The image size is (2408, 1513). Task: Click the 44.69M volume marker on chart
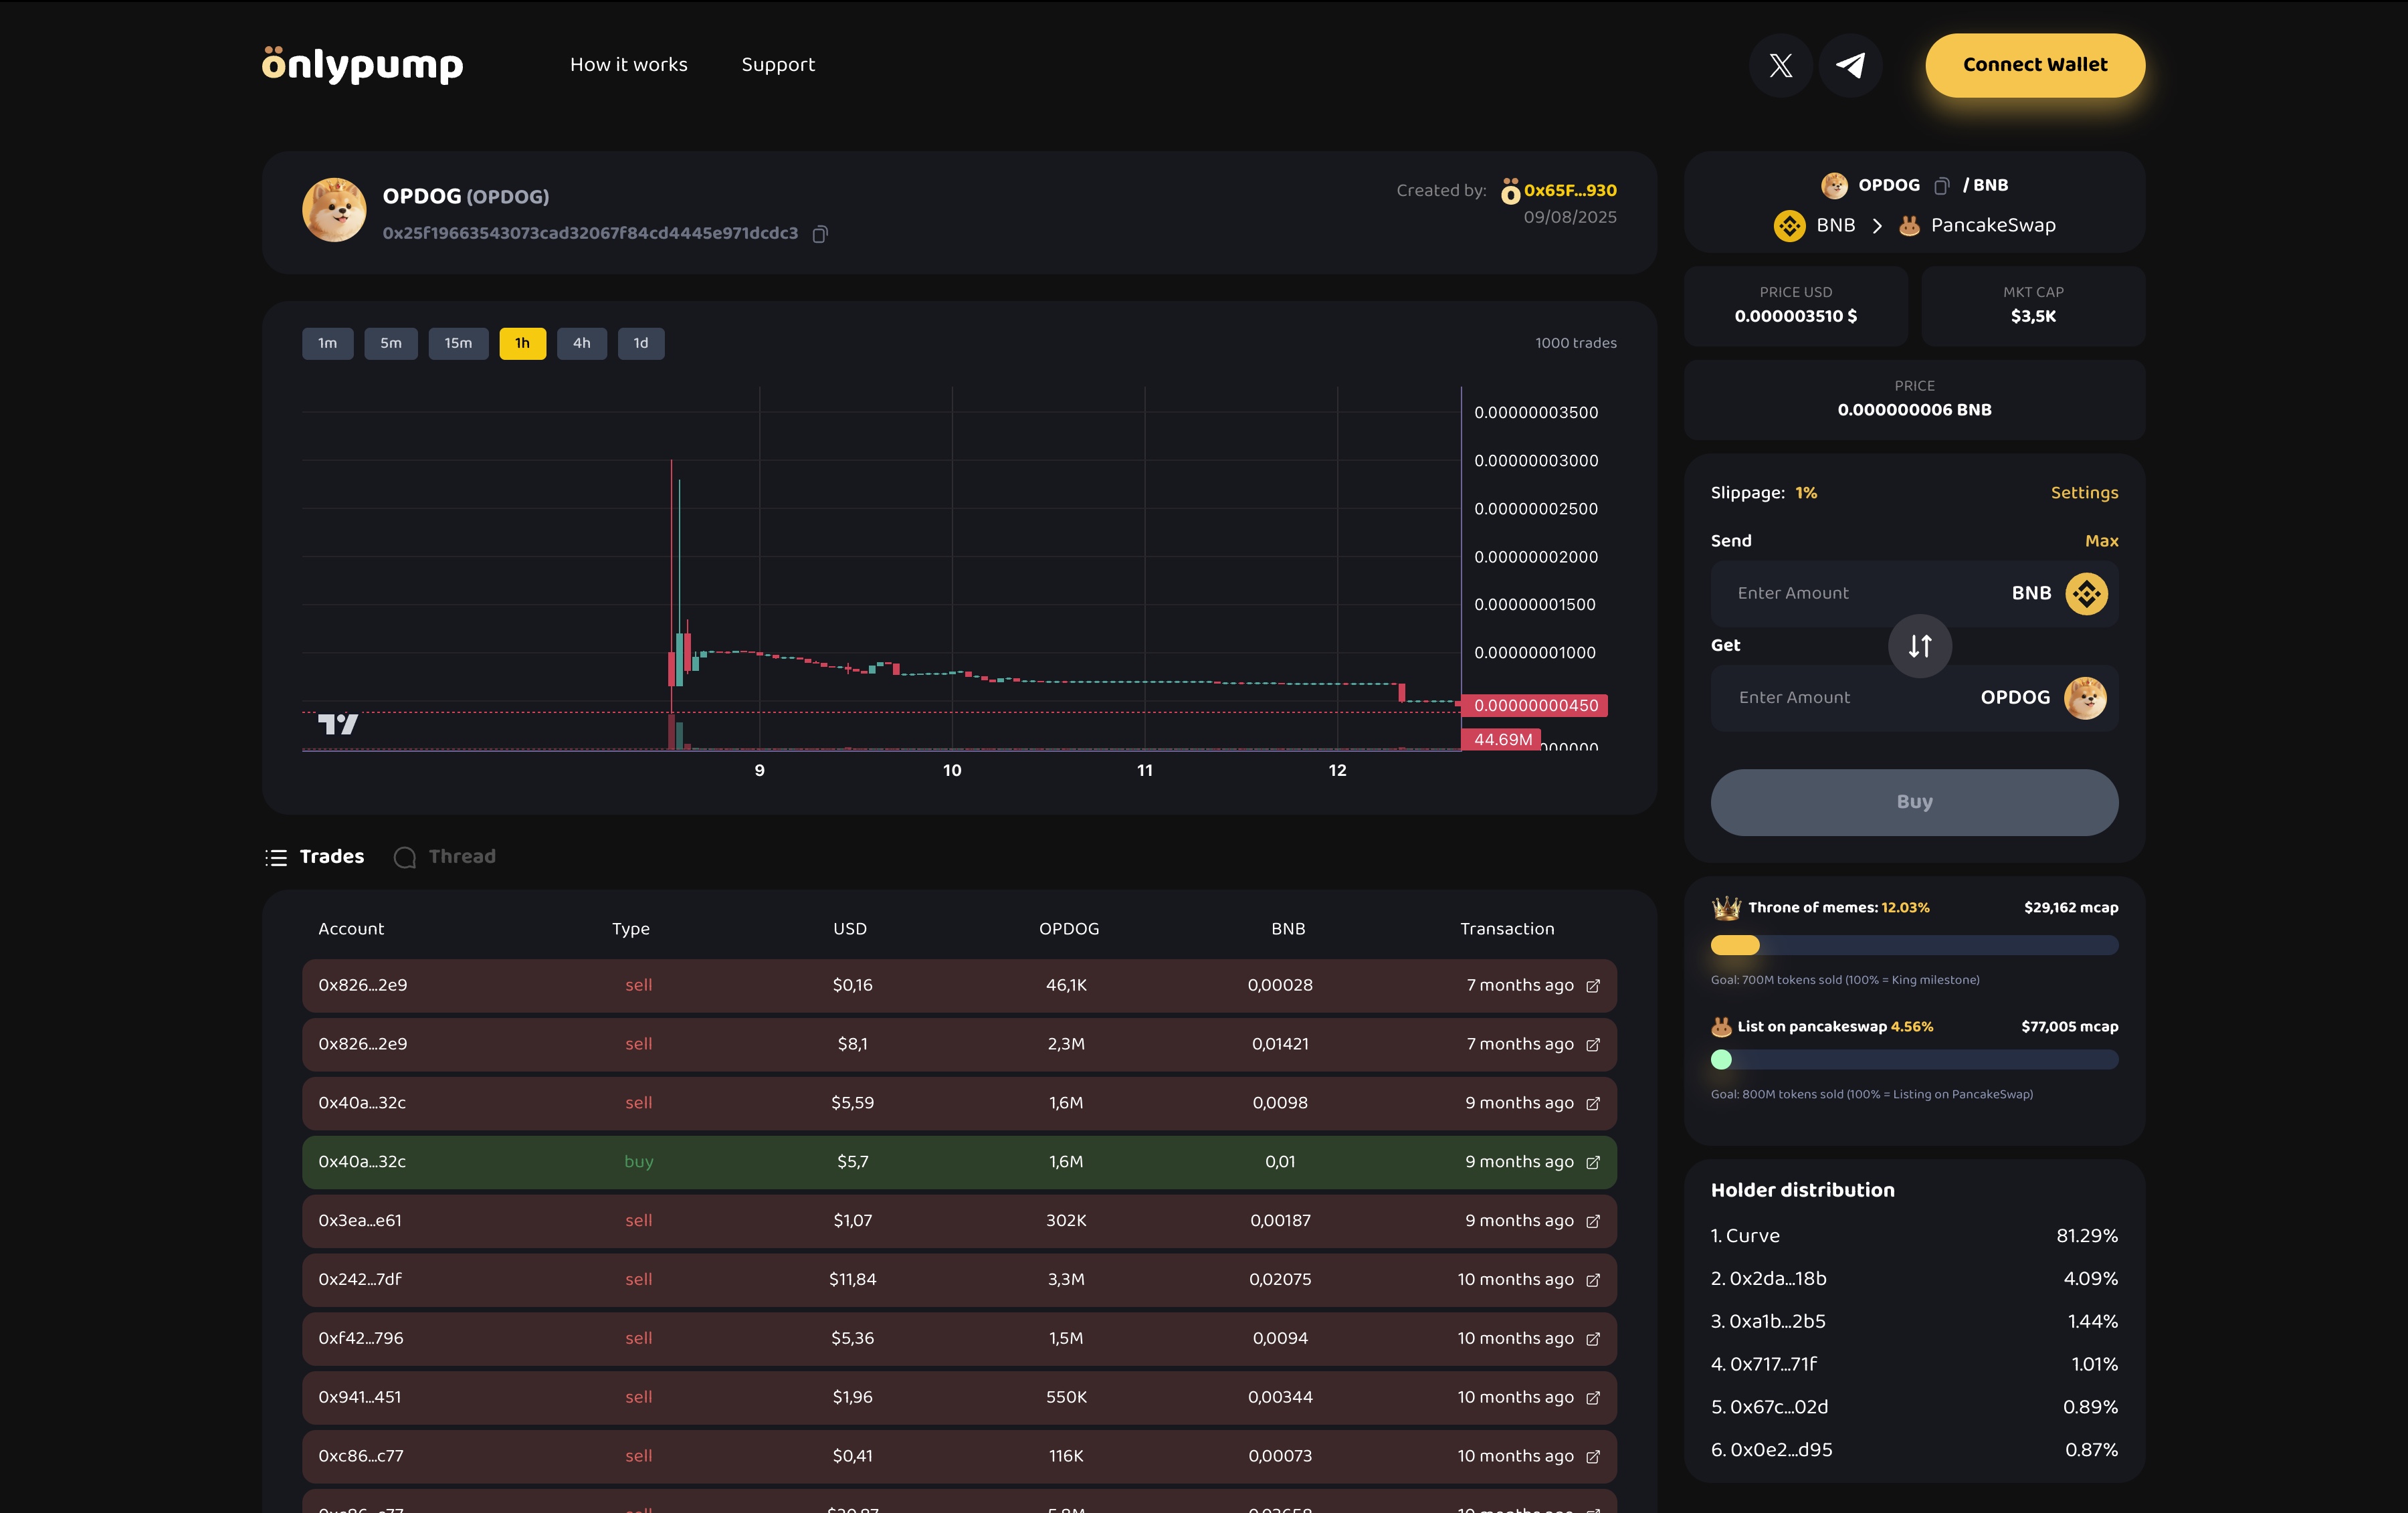[1502, 740]
